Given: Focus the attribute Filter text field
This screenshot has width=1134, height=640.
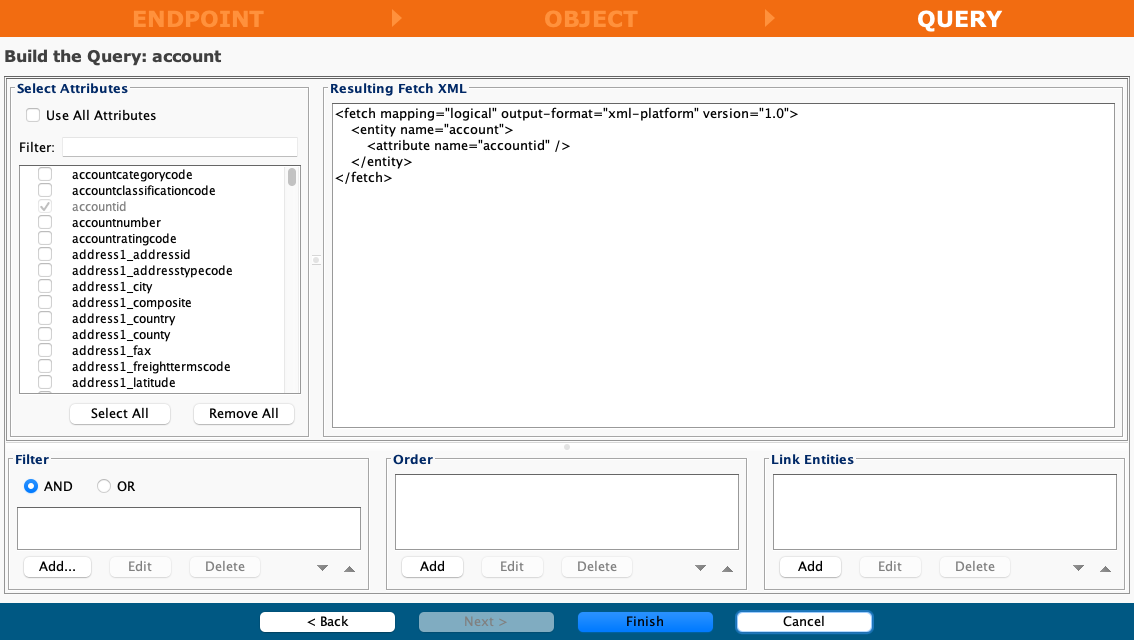Looking at the screenshot, I should pyautogui.click(x=180, y=147).
